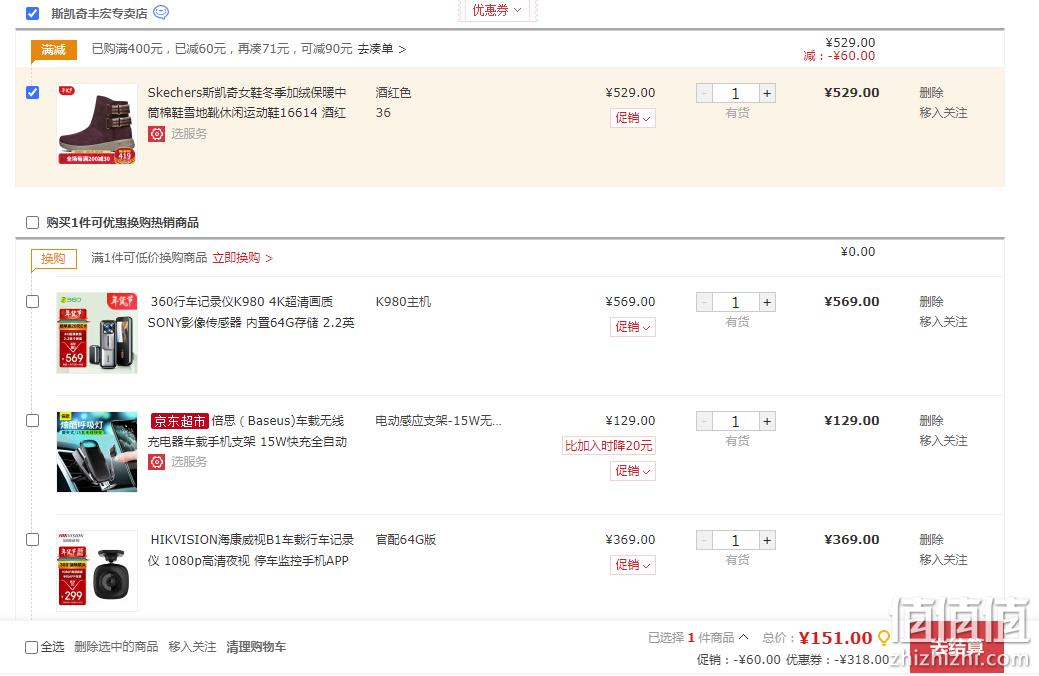Click the quantity field for Baseus charger

tap(736, 421)
